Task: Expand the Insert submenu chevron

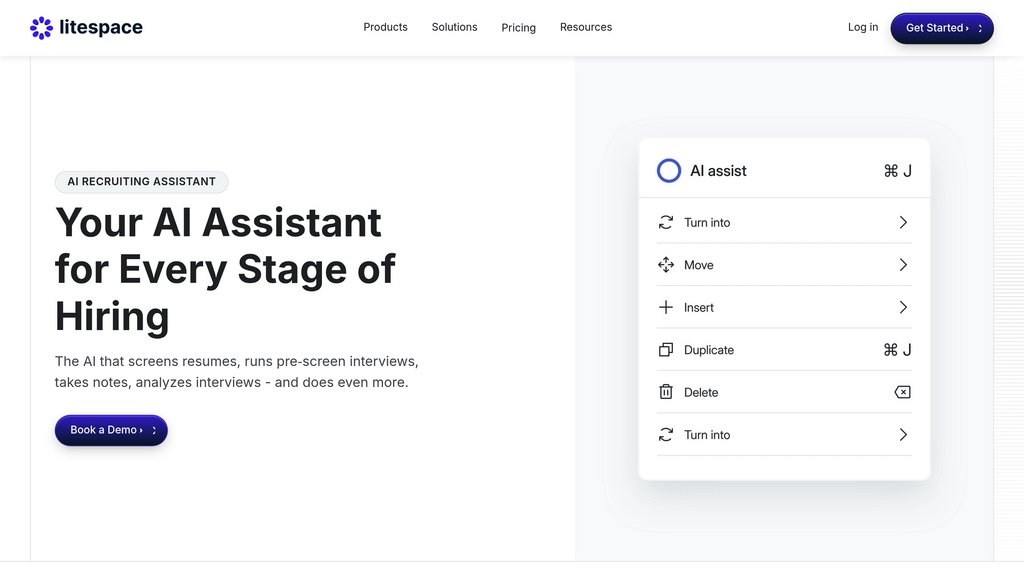Action: point(903,308)
